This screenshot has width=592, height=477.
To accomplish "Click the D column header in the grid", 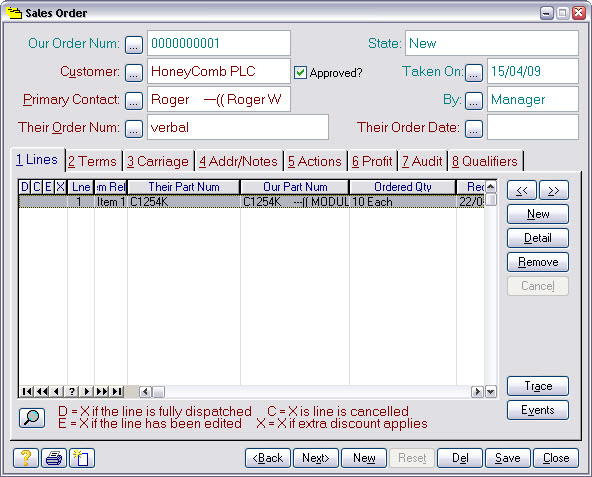I will [25, 187].
